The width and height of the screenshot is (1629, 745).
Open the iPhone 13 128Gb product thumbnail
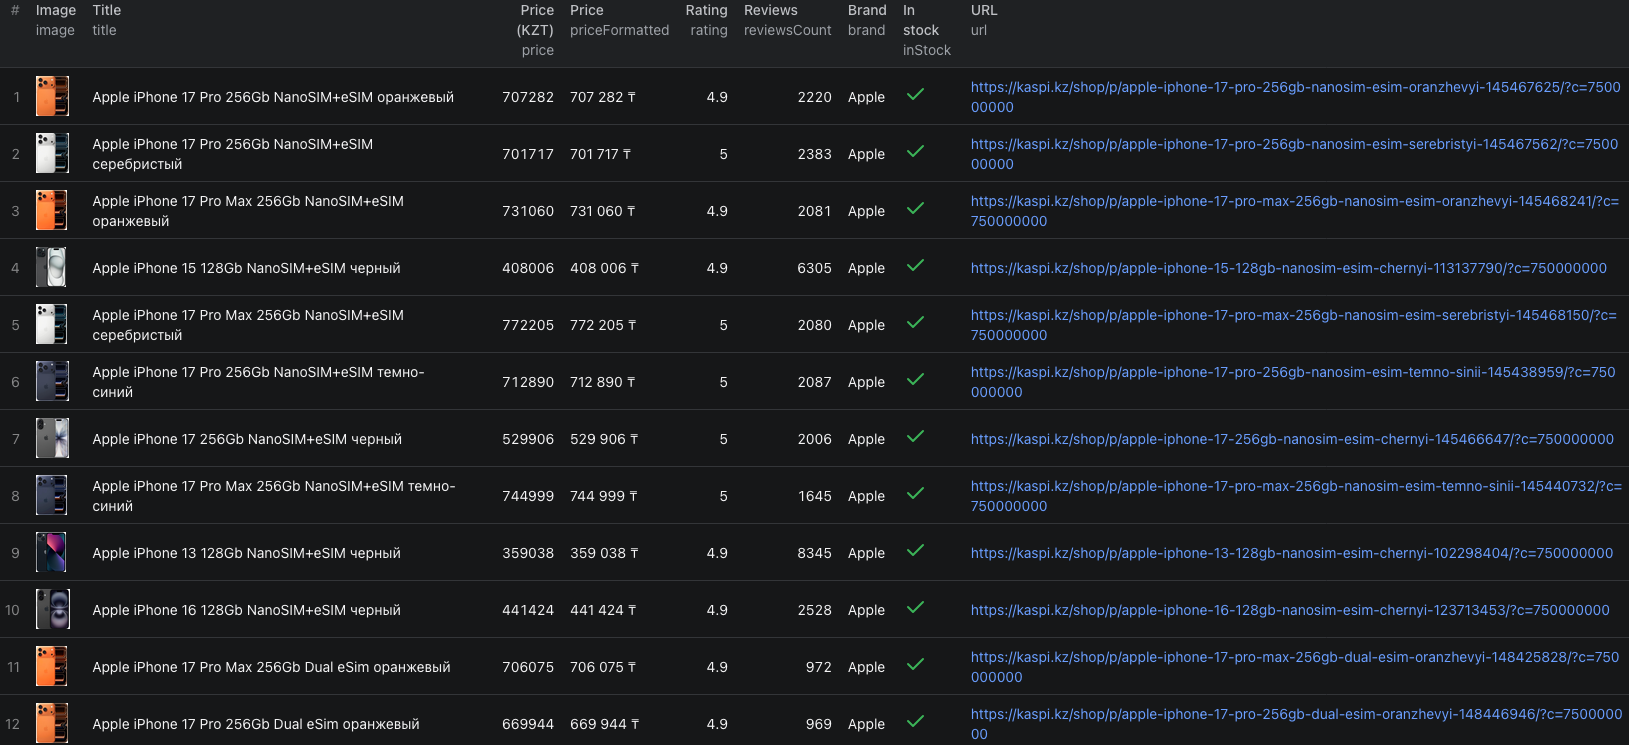coord(52,552)
